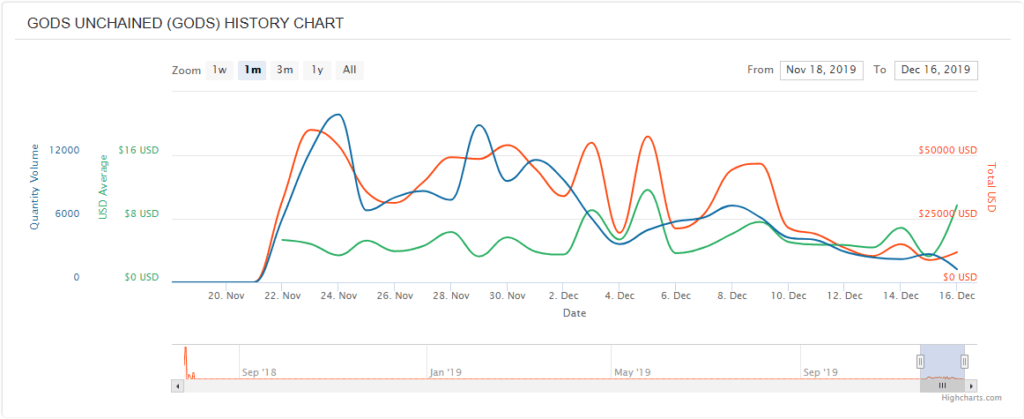
Task: Edit the To date field Dec 16, 2019
Action: point(936,70)
